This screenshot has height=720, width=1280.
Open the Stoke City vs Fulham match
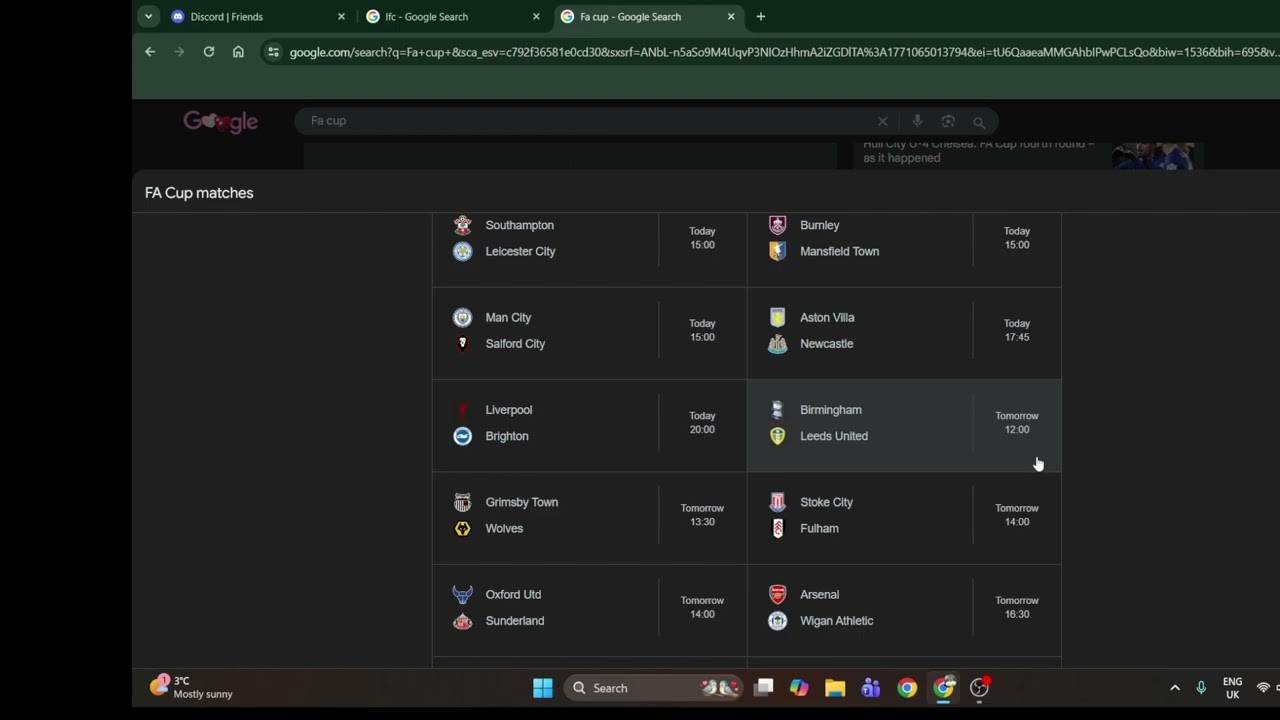tap(904, 517)
